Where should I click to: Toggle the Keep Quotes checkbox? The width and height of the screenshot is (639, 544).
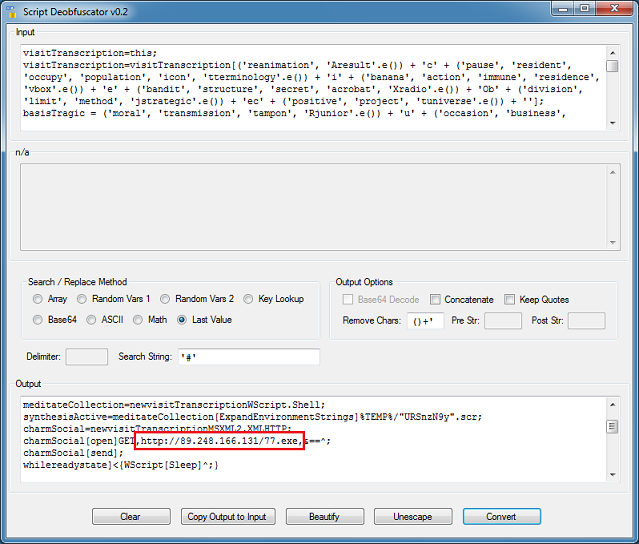tap(510, 299)
